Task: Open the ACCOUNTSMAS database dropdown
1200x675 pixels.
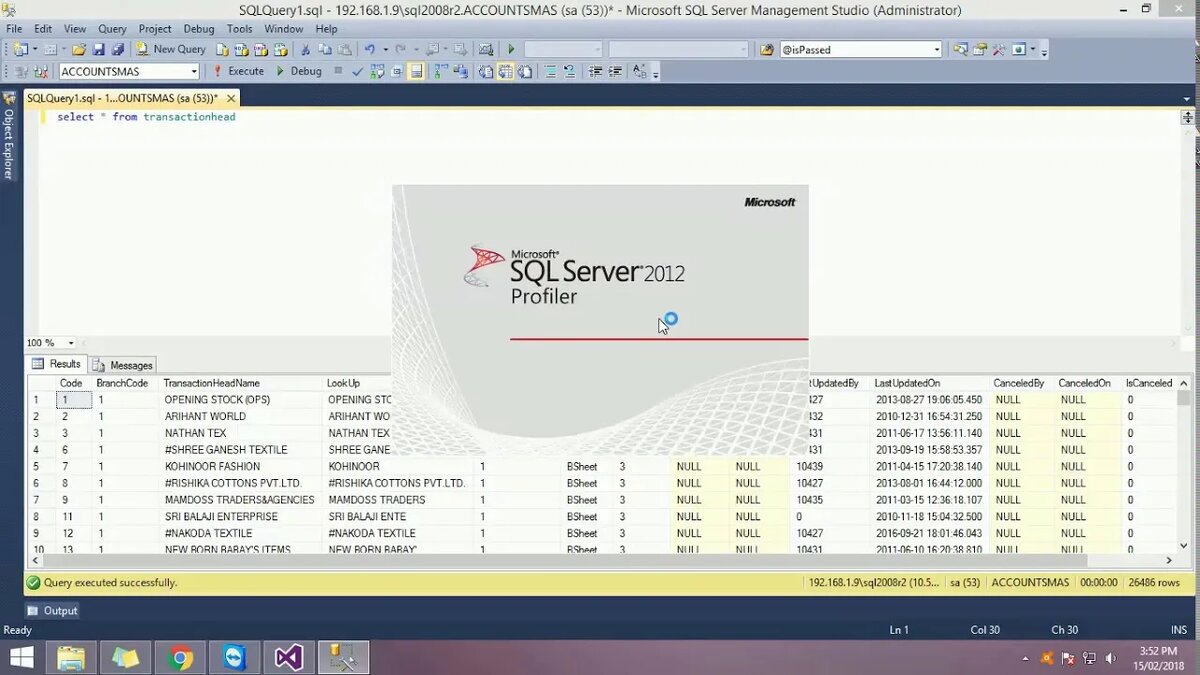Action: click(129, 71)
